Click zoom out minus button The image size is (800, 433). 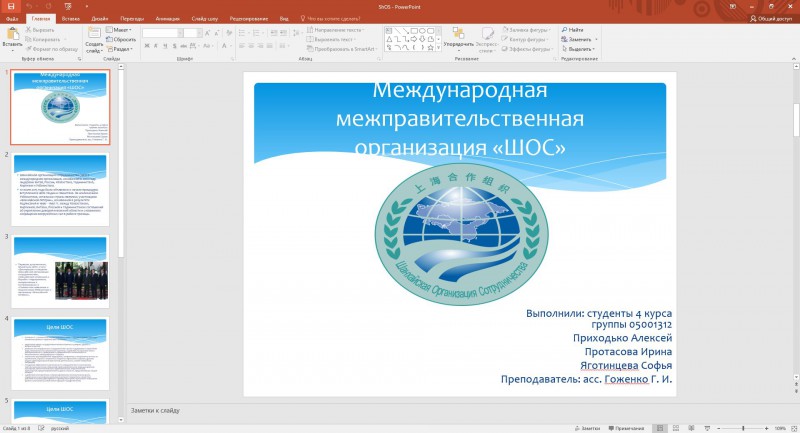[x=718, y=428]
